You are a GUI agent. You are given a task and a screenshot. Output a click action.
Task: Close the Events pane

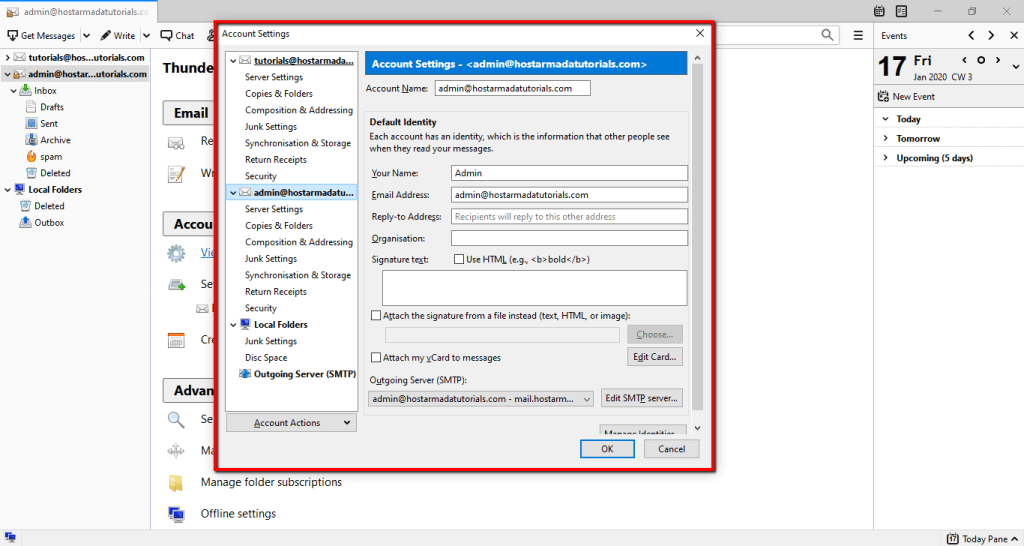point(1012,35)
